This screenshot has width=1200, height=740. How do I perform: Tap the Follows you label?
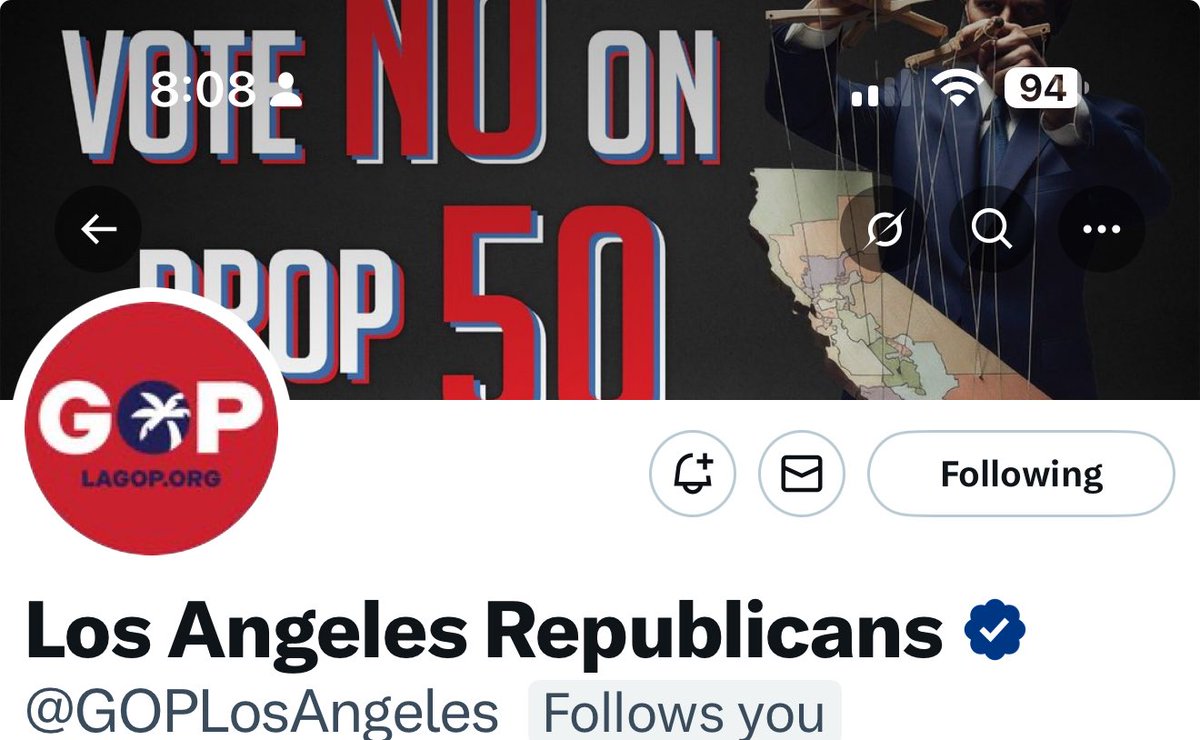684,713
